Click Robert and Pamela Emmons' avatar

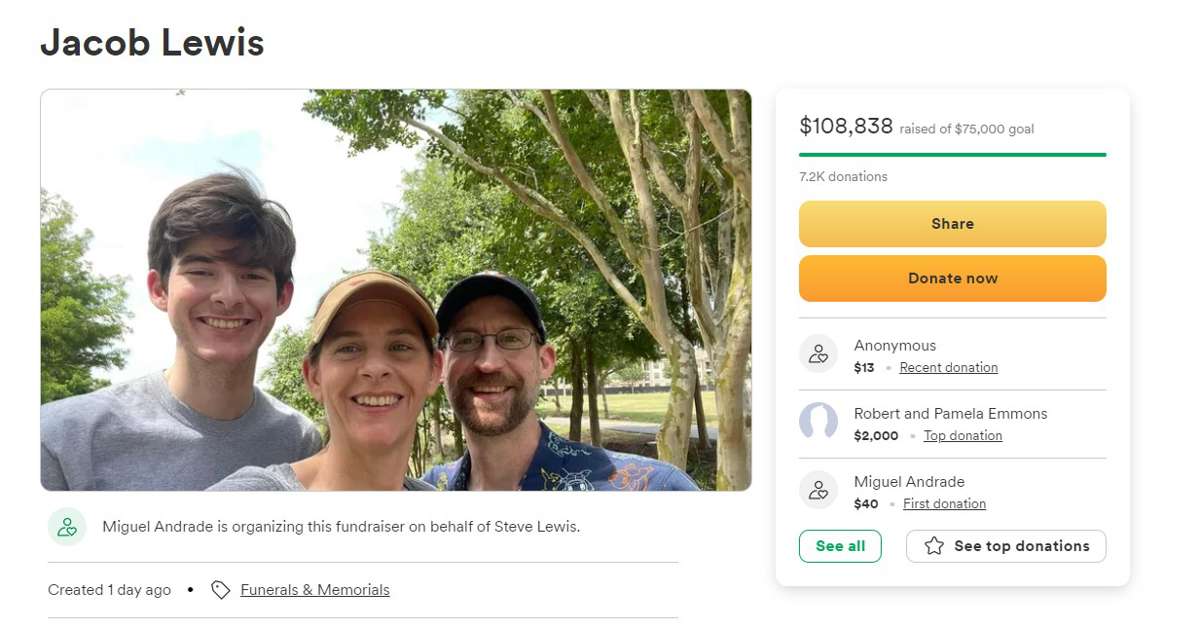coord(818,422)
